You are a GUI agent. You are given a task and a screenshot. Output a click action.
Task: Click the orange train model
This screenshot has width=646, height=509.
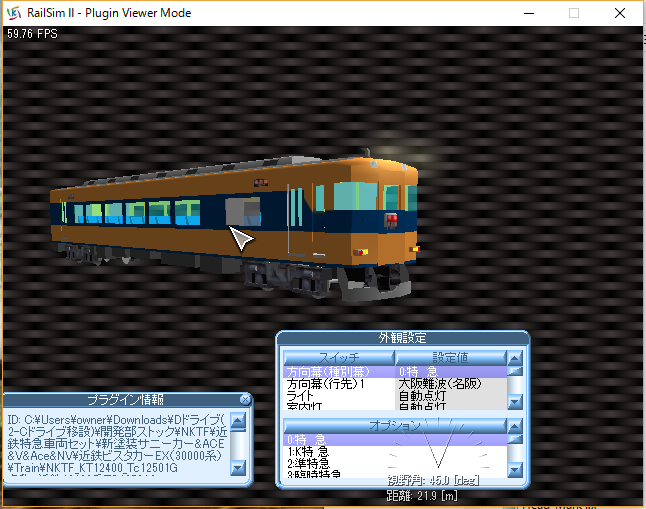click(235, 225)
